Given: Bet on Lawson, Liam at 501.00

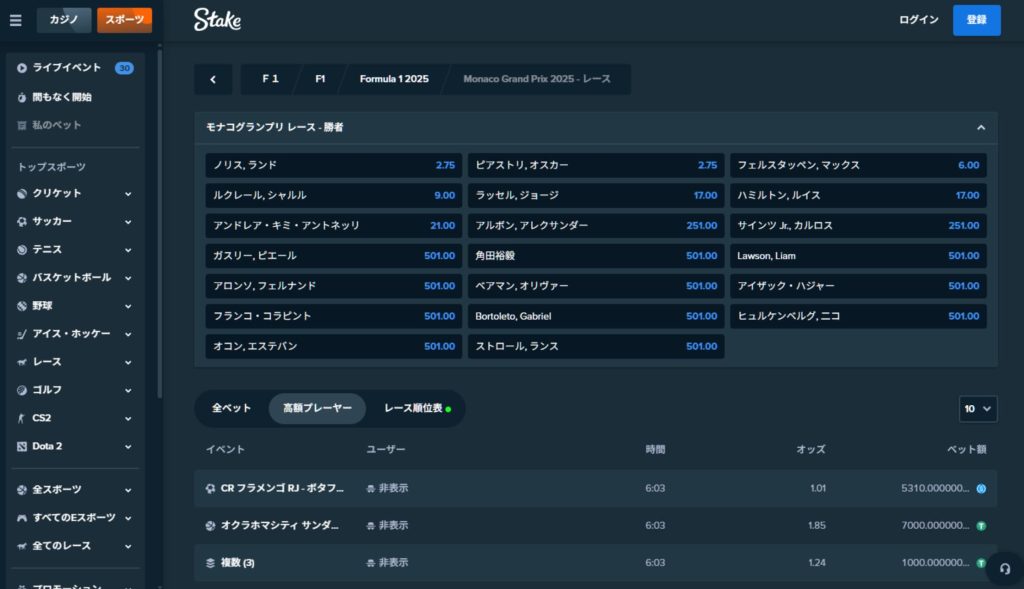Looking at the screenshot, I should (858, 256).
